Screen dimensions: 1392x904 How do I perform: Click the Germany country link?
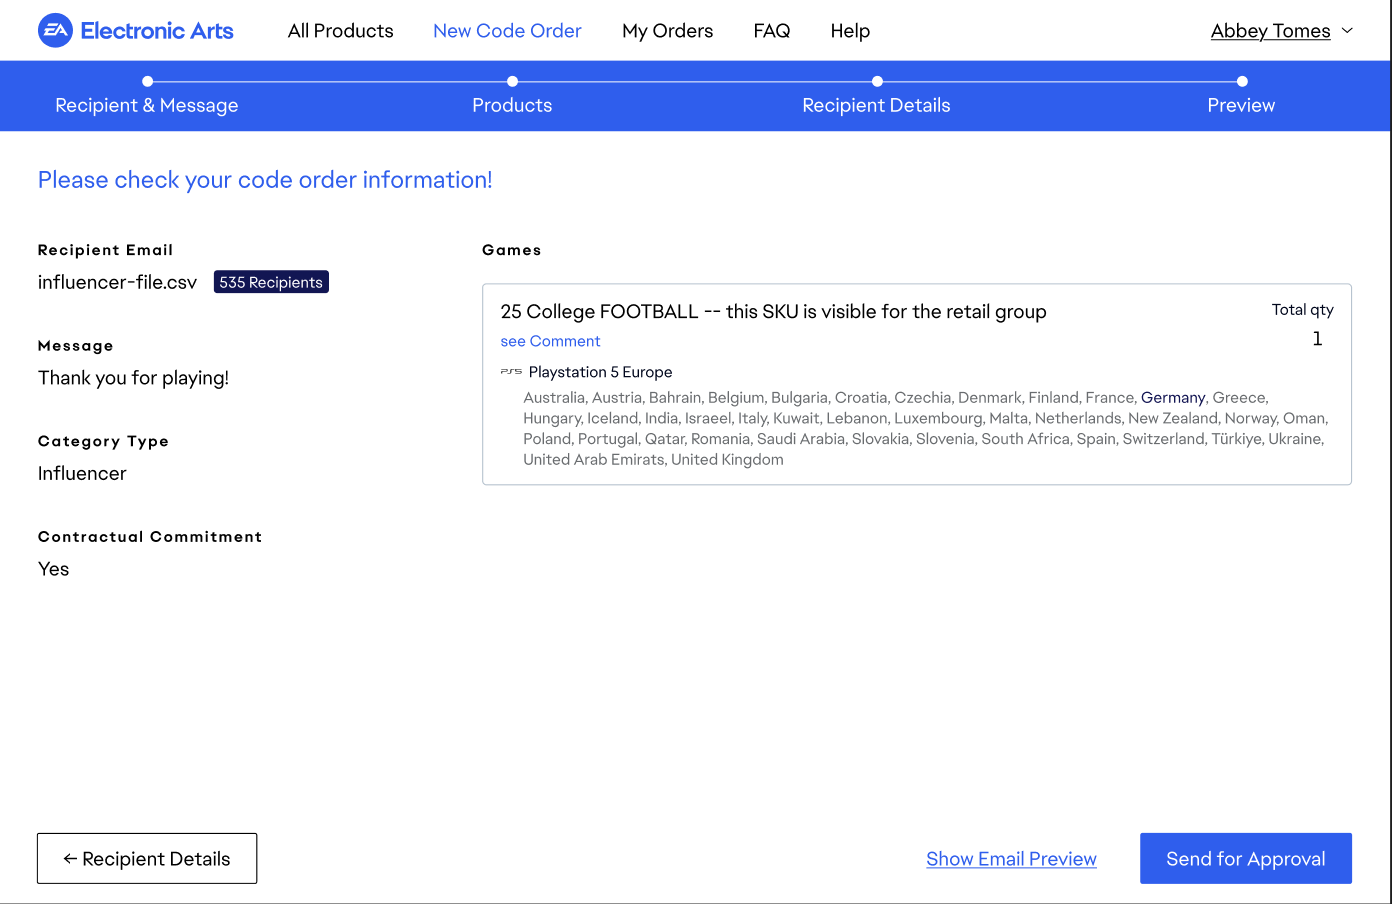point(1172,398)
